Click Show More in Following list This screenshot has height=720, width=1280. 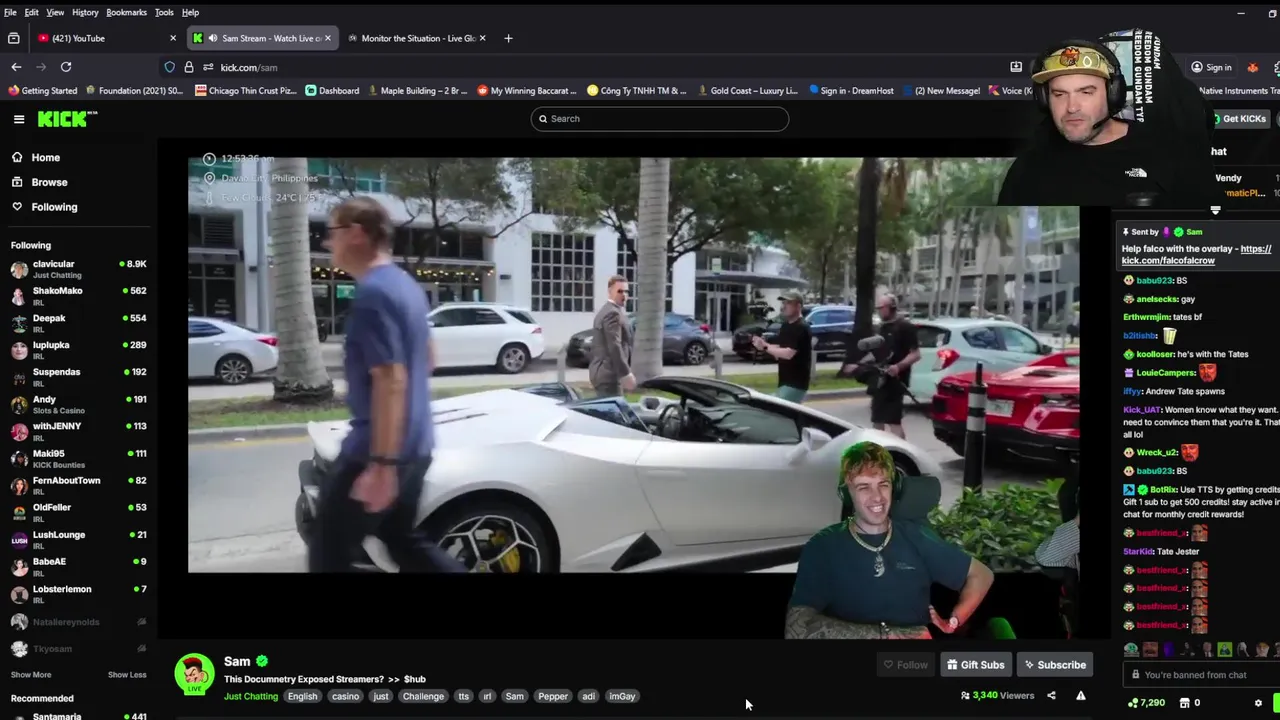[30, 675]
